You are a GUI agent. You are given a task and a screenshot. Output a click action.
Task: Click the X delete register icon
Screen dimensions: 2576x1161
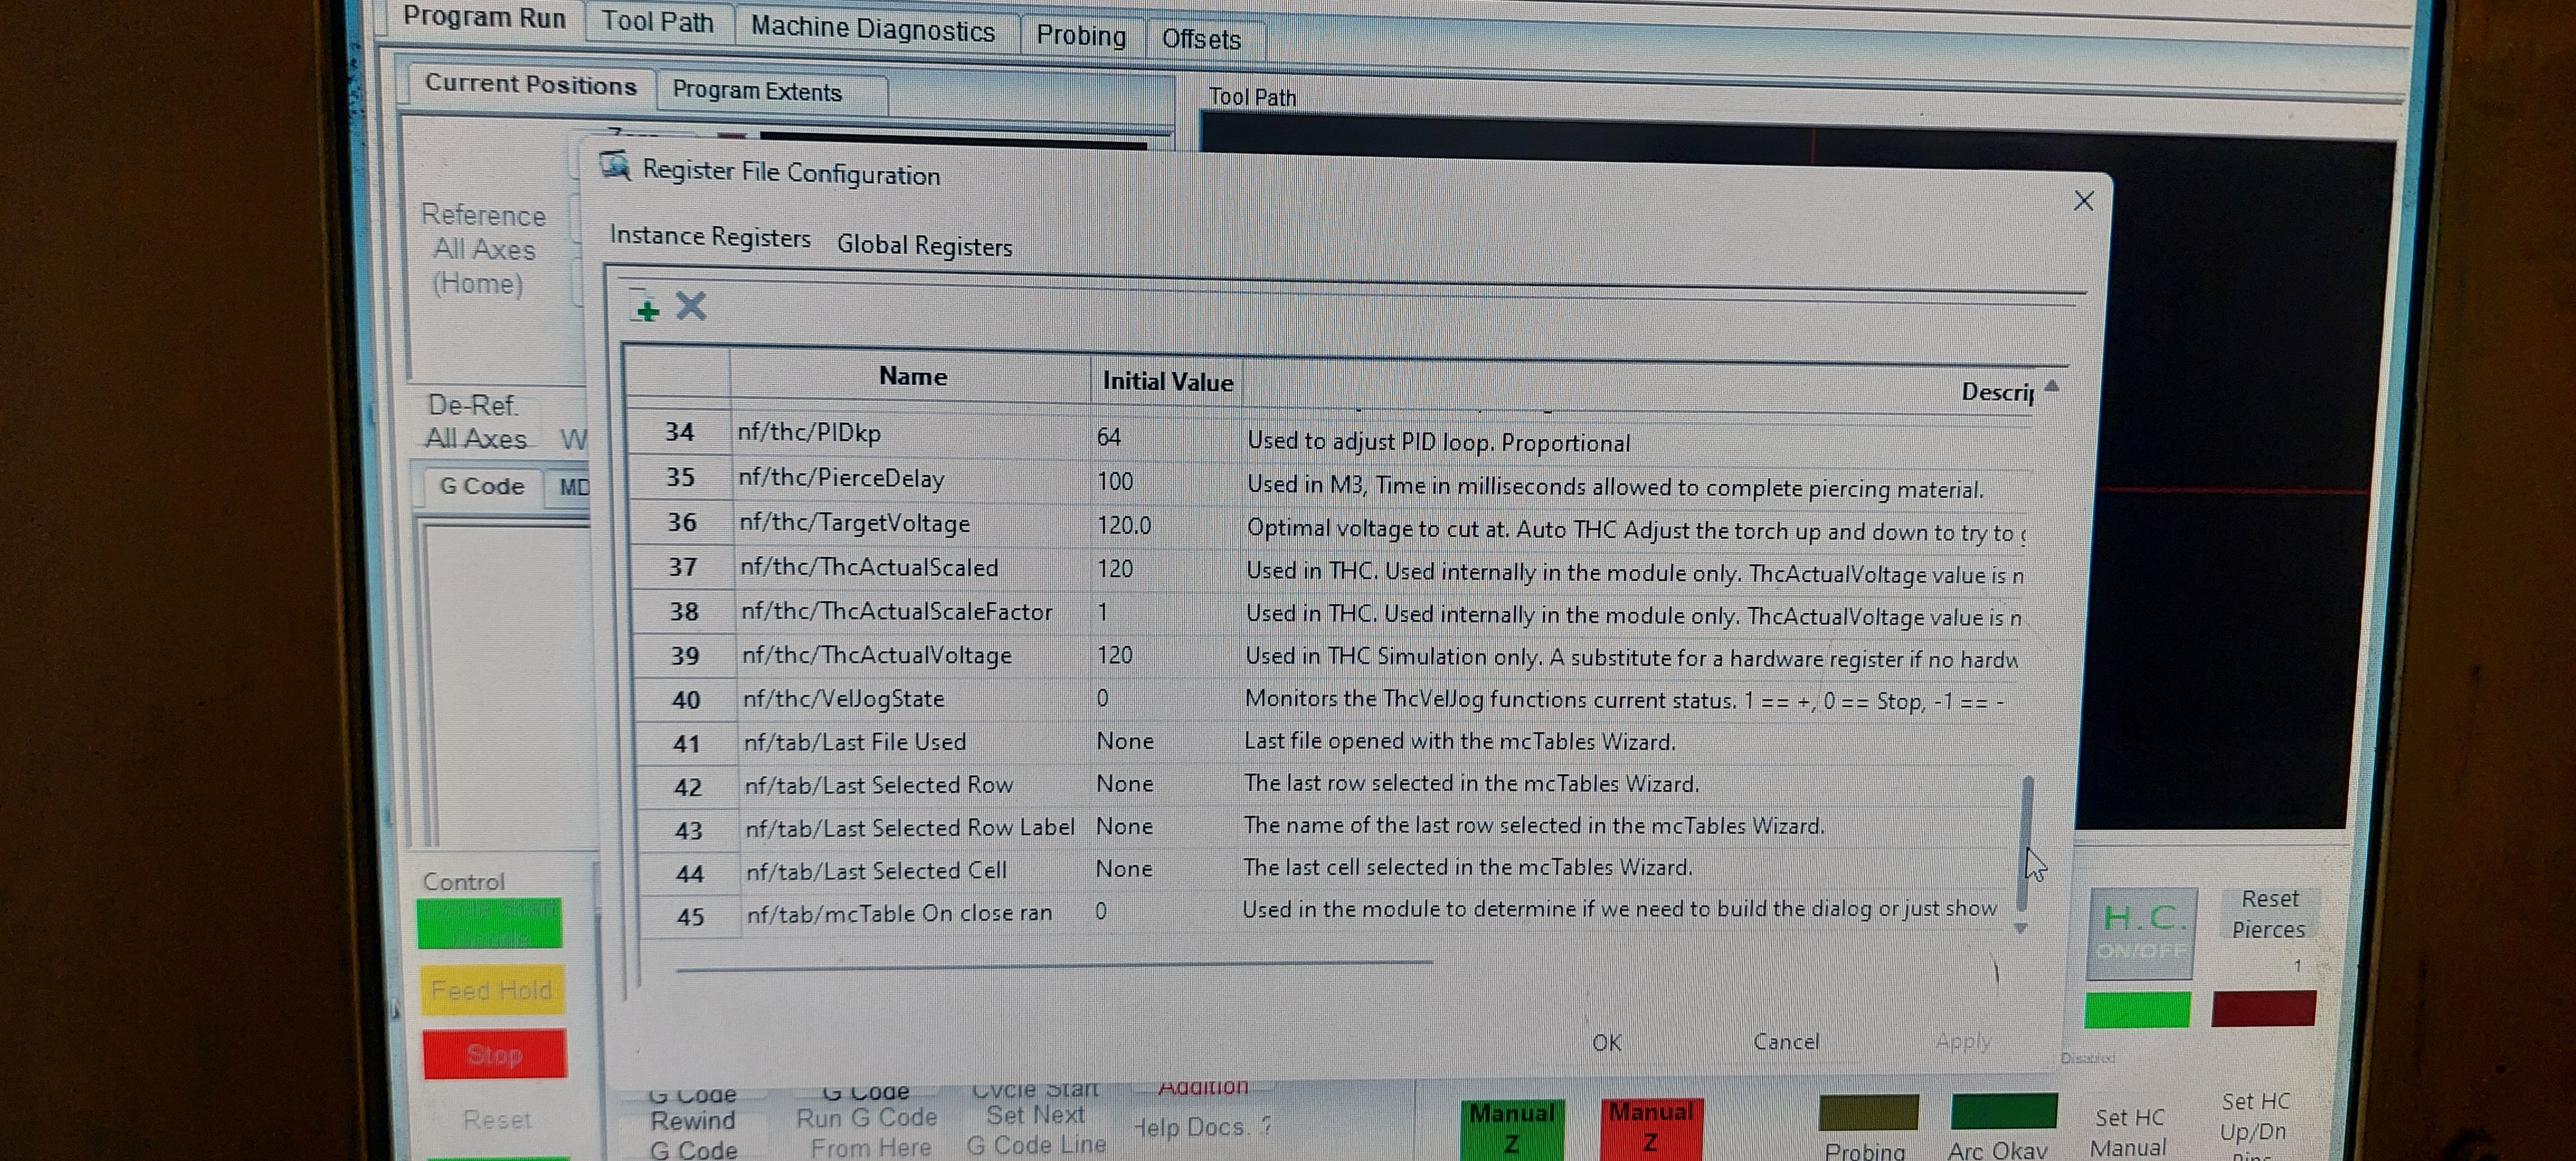pyautogui.click(x=690, y=306)
